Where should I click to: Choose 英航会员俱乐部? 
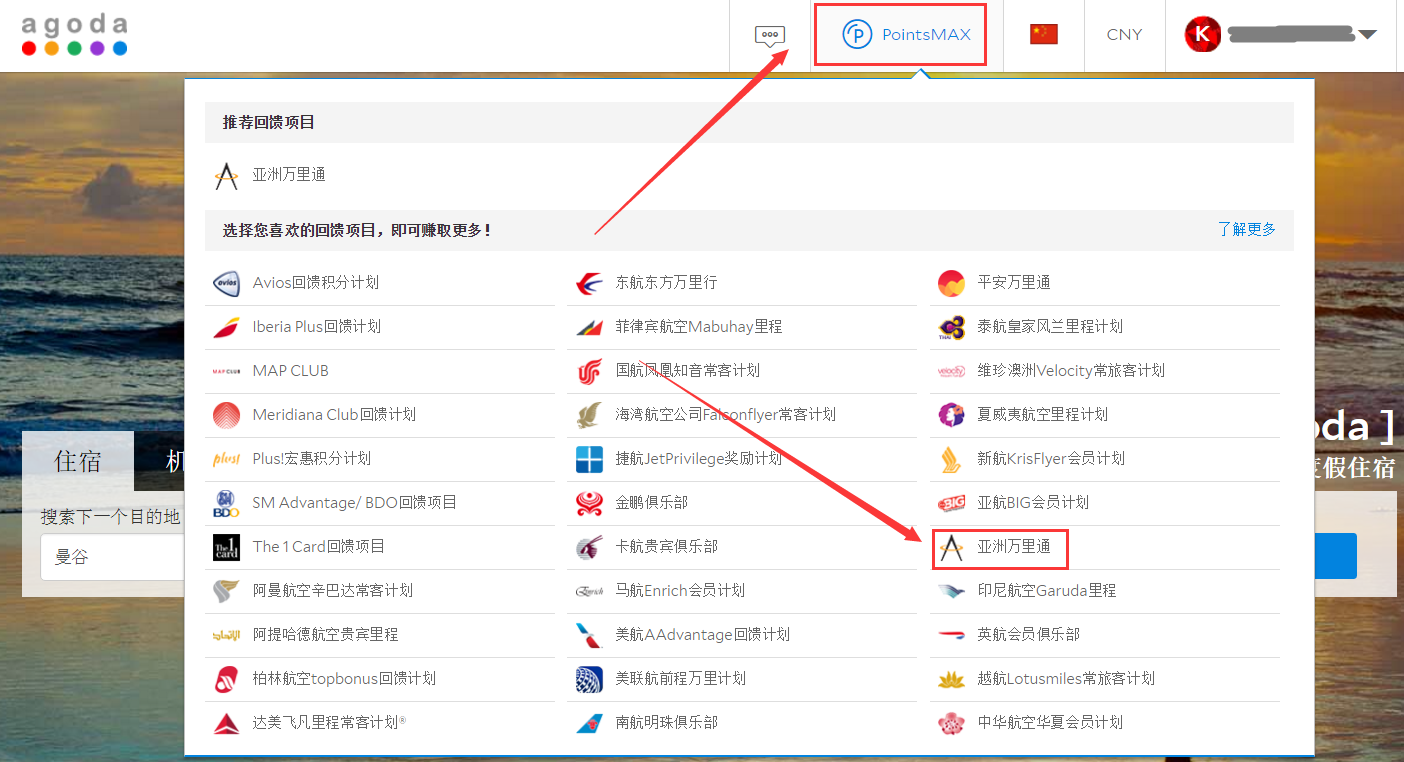1029,635
